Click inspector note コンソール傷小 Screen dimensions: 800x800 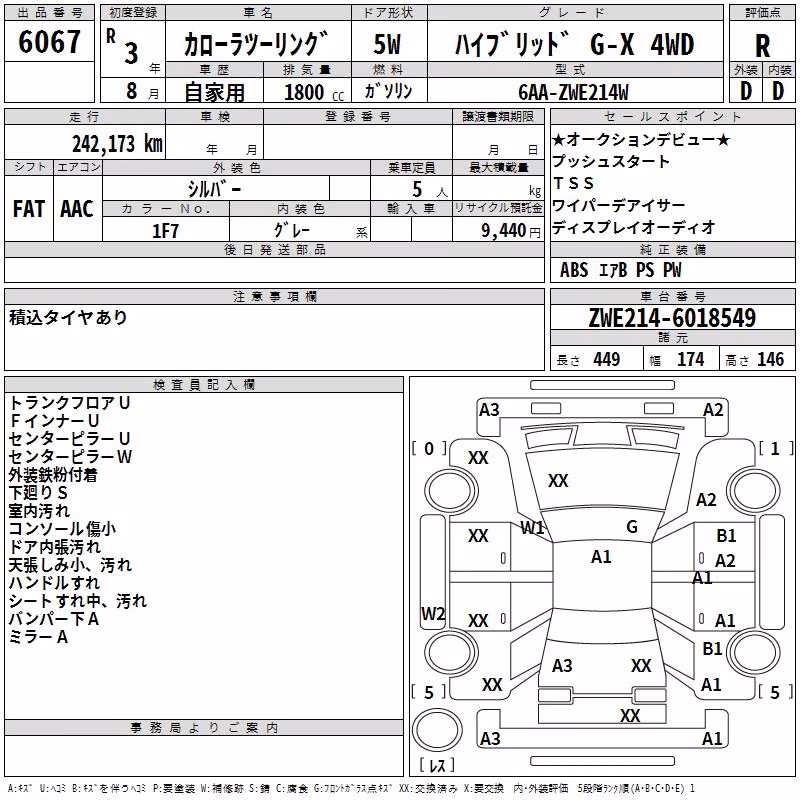click(x=62, y=529)
